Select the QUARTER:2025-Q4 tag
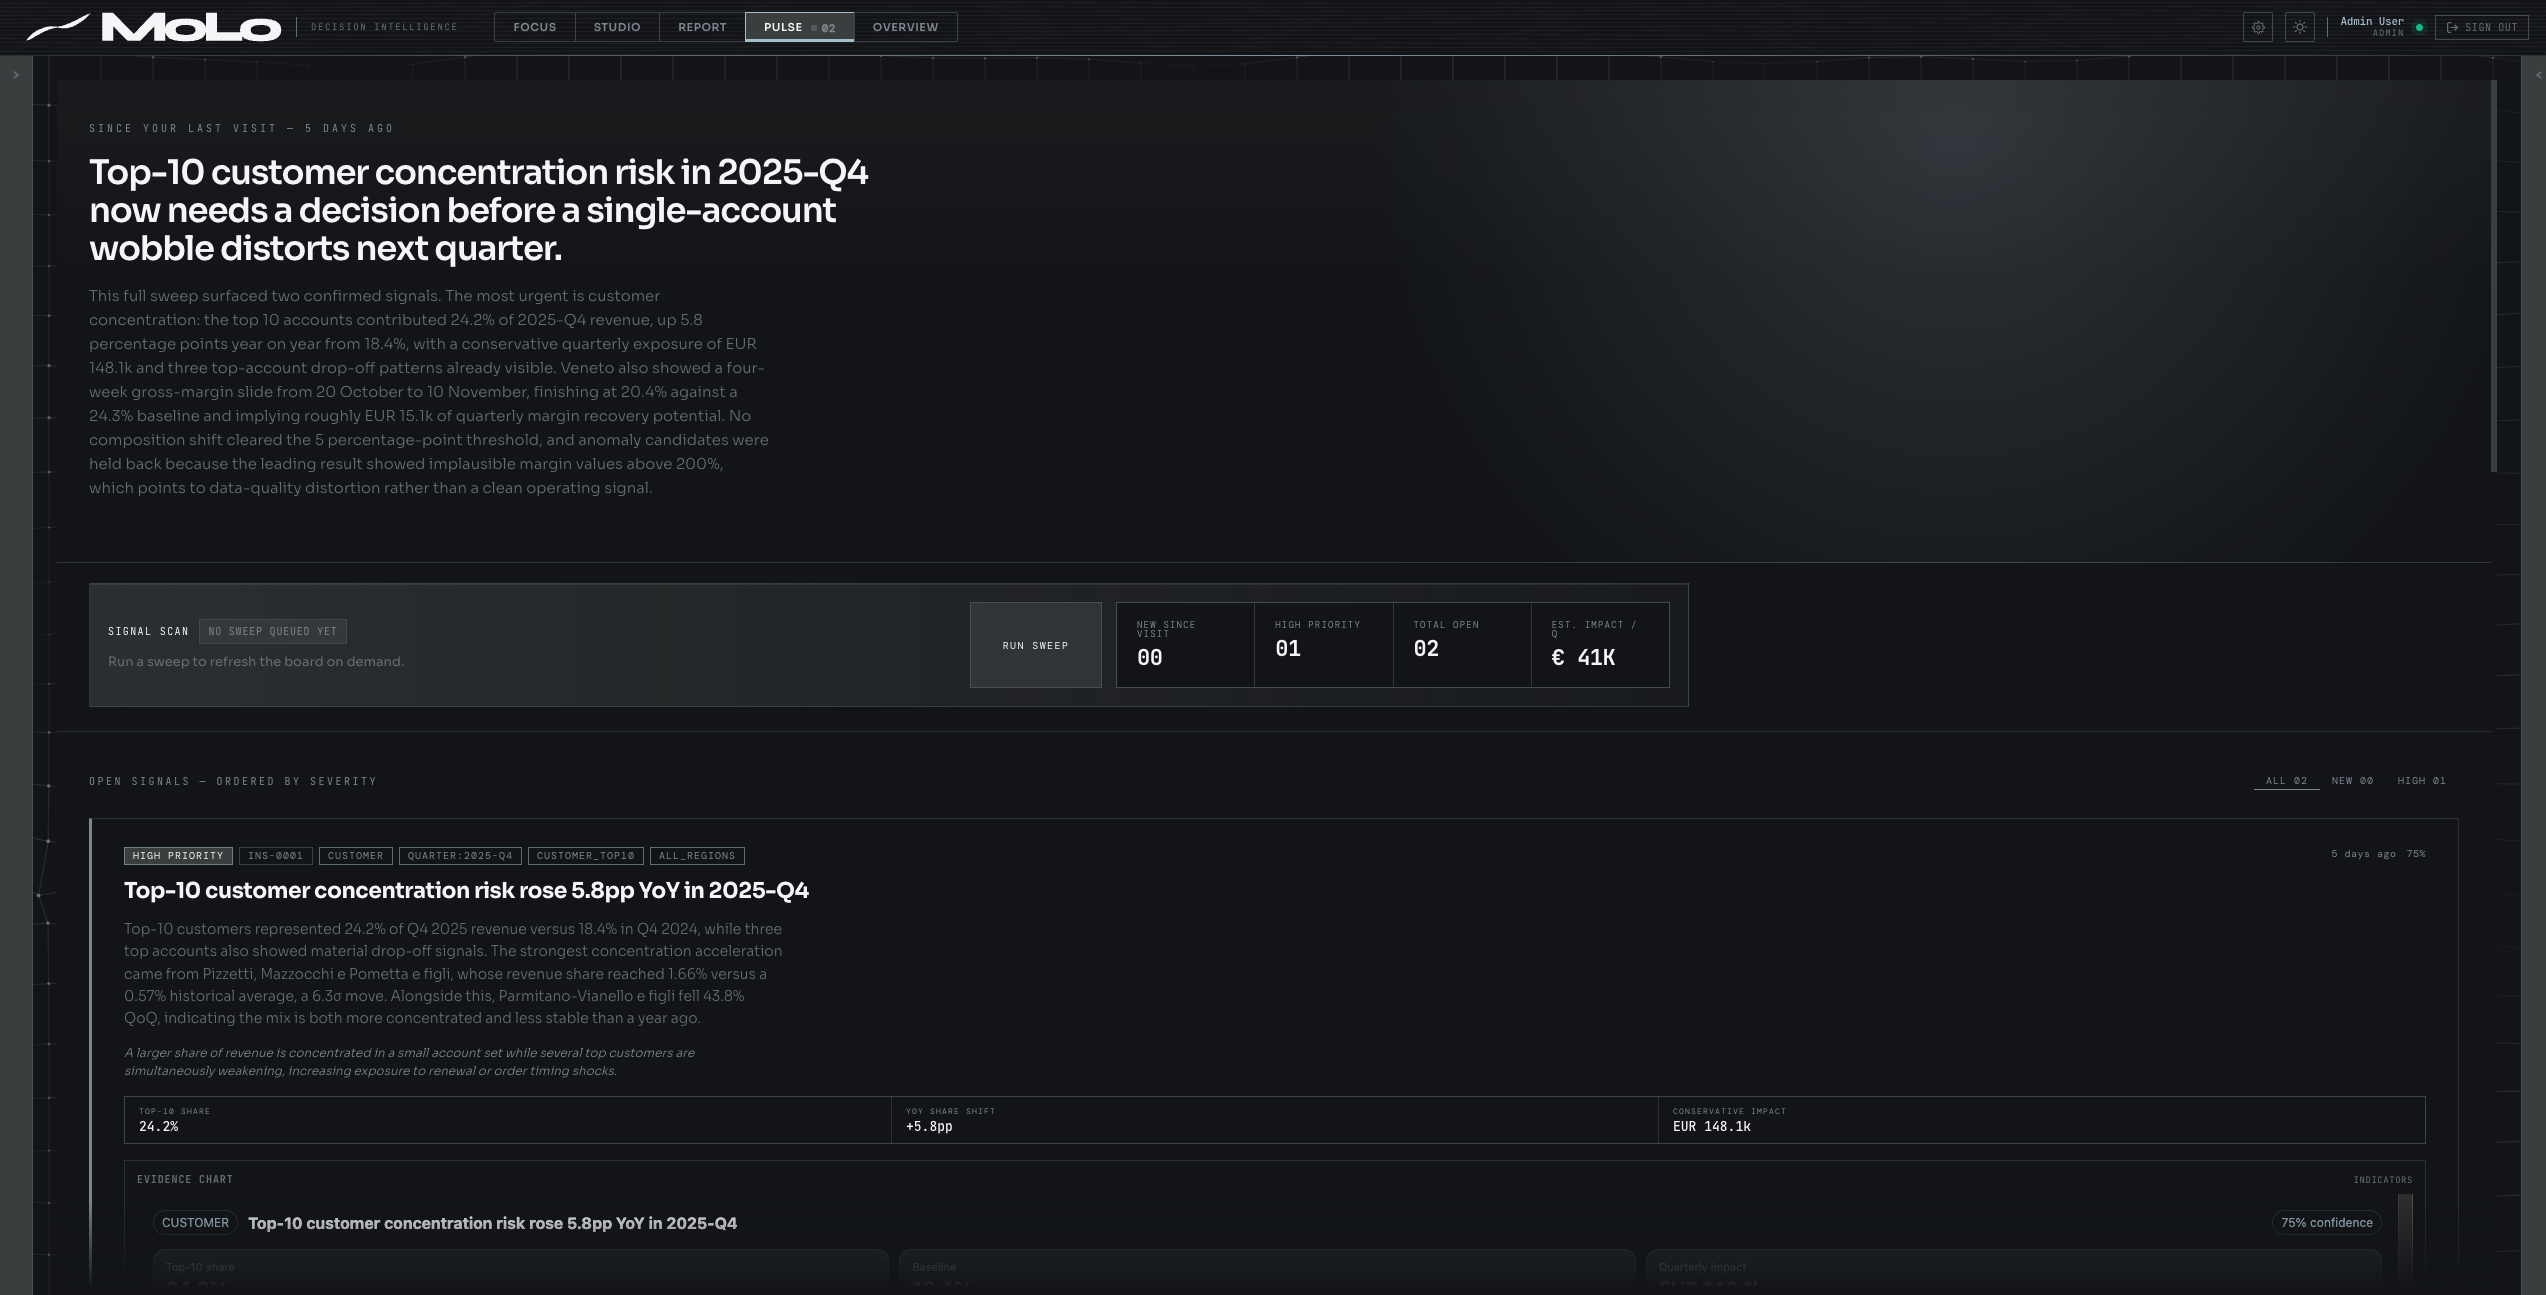 [x=460, y=856]
